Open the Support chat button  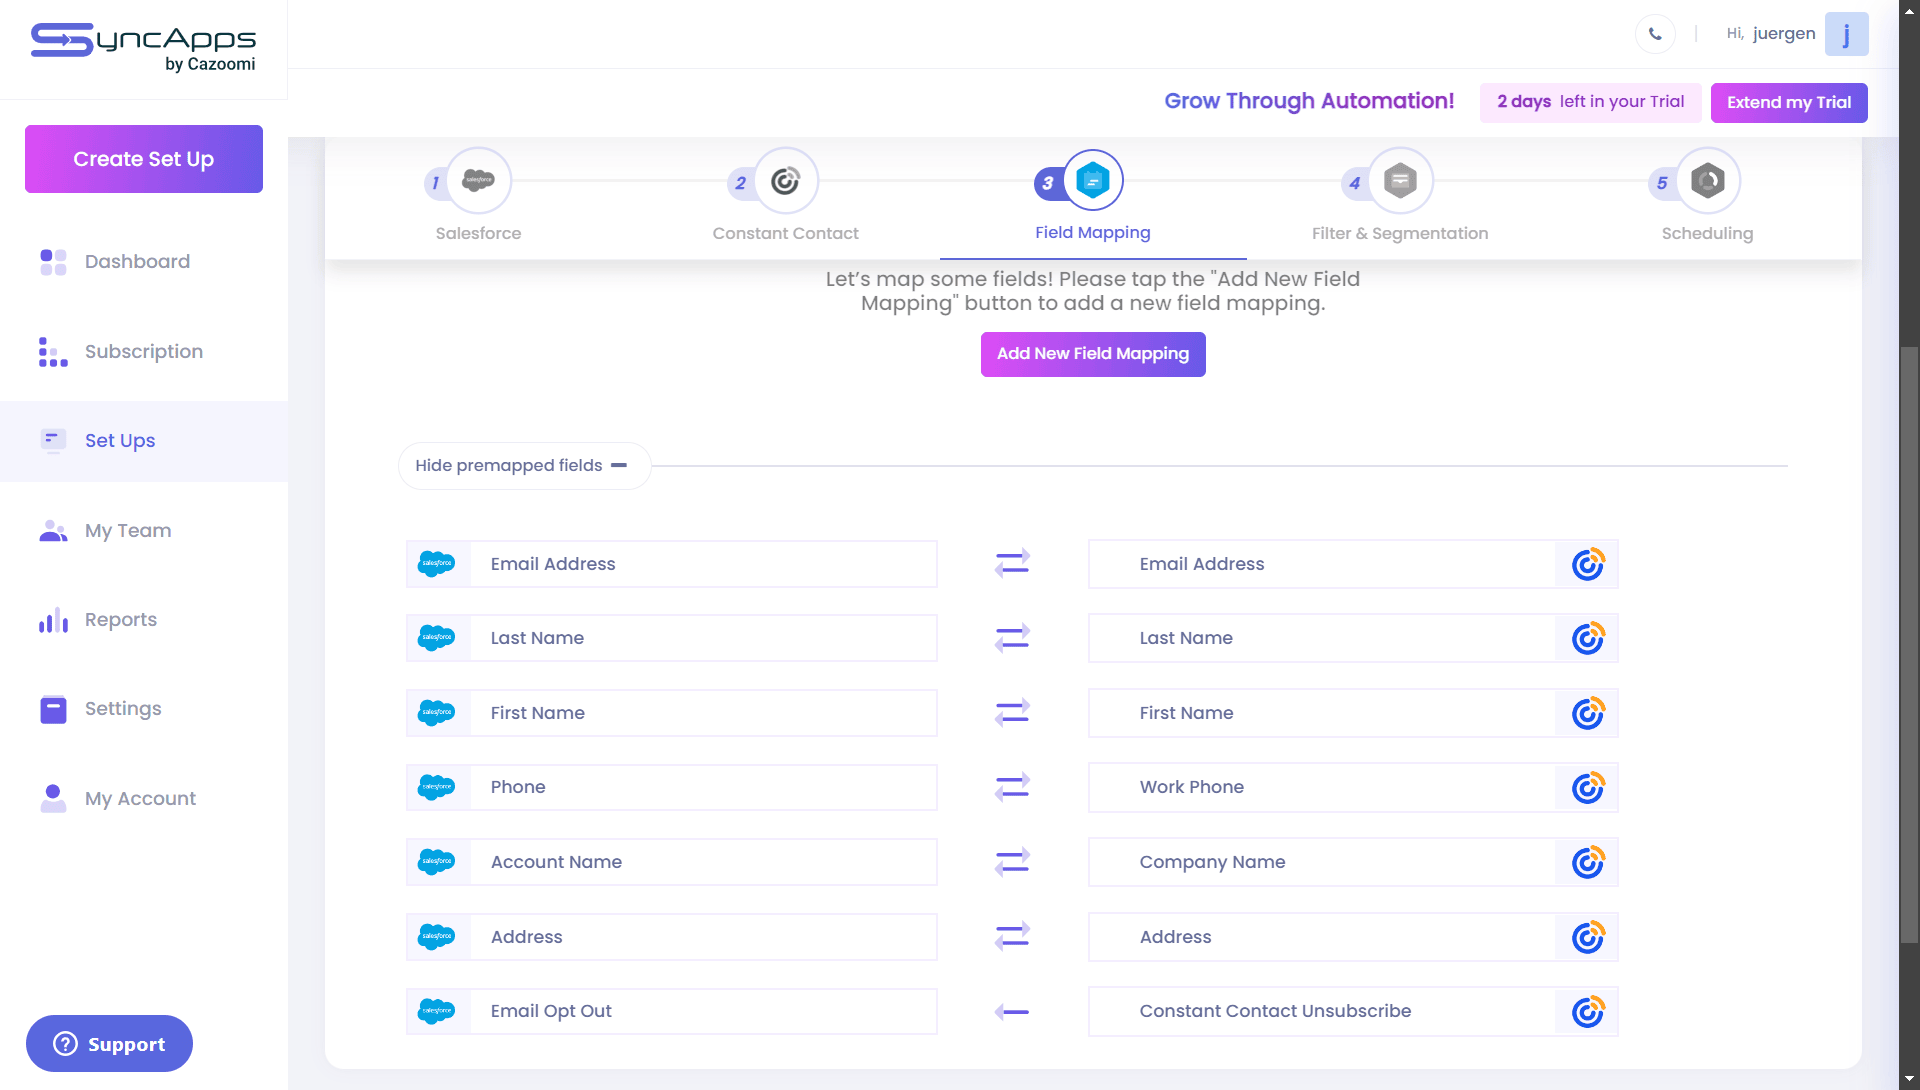[x=109, y=1044]
